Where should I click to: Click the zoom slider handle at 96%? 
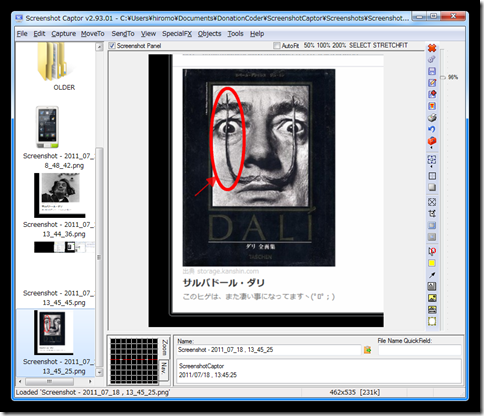[x=443, y=77]
